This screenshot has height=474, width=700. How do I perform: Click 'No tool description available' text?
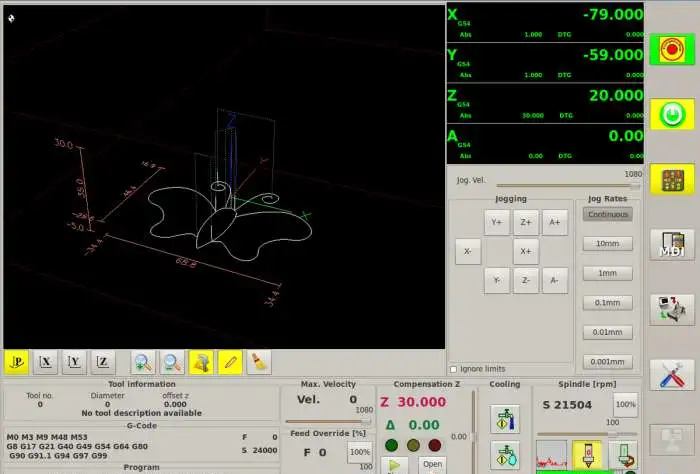point(142,413)
